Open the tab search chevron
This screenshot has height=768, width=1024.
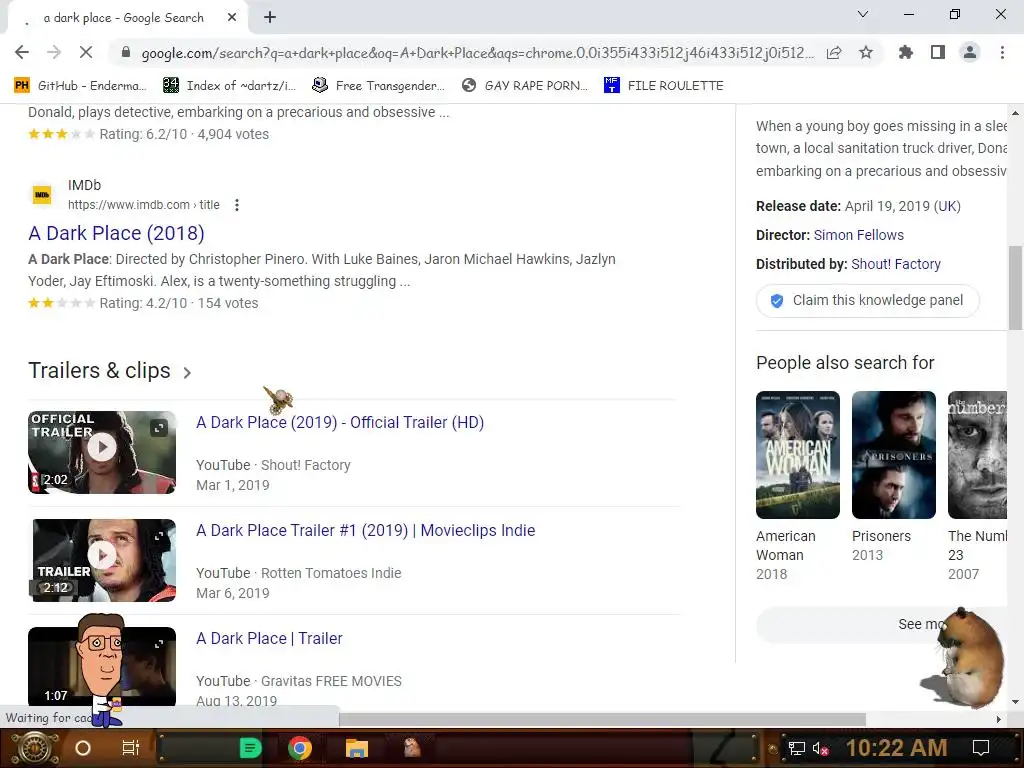863,14
